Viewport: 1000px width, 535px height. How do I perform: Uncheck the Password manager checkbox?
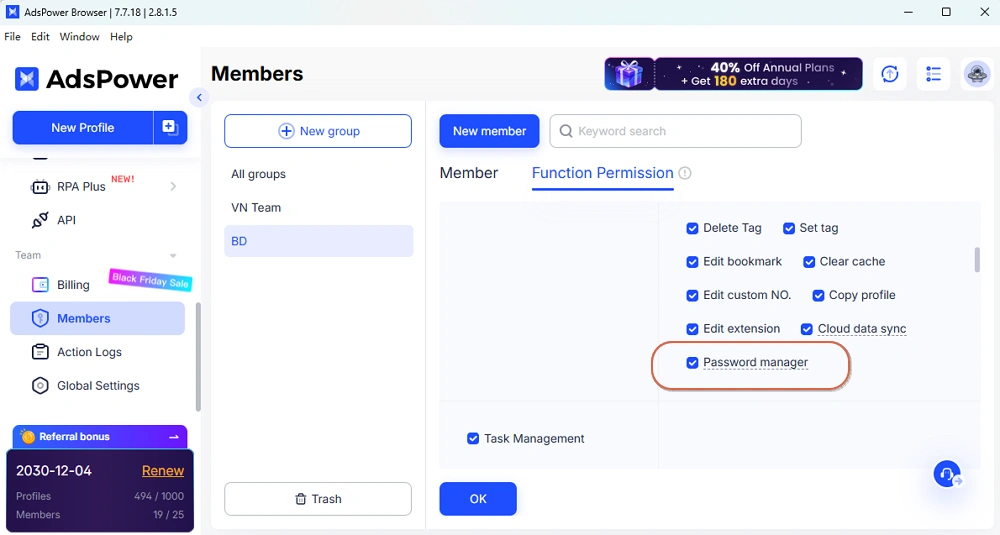[692, 363]
